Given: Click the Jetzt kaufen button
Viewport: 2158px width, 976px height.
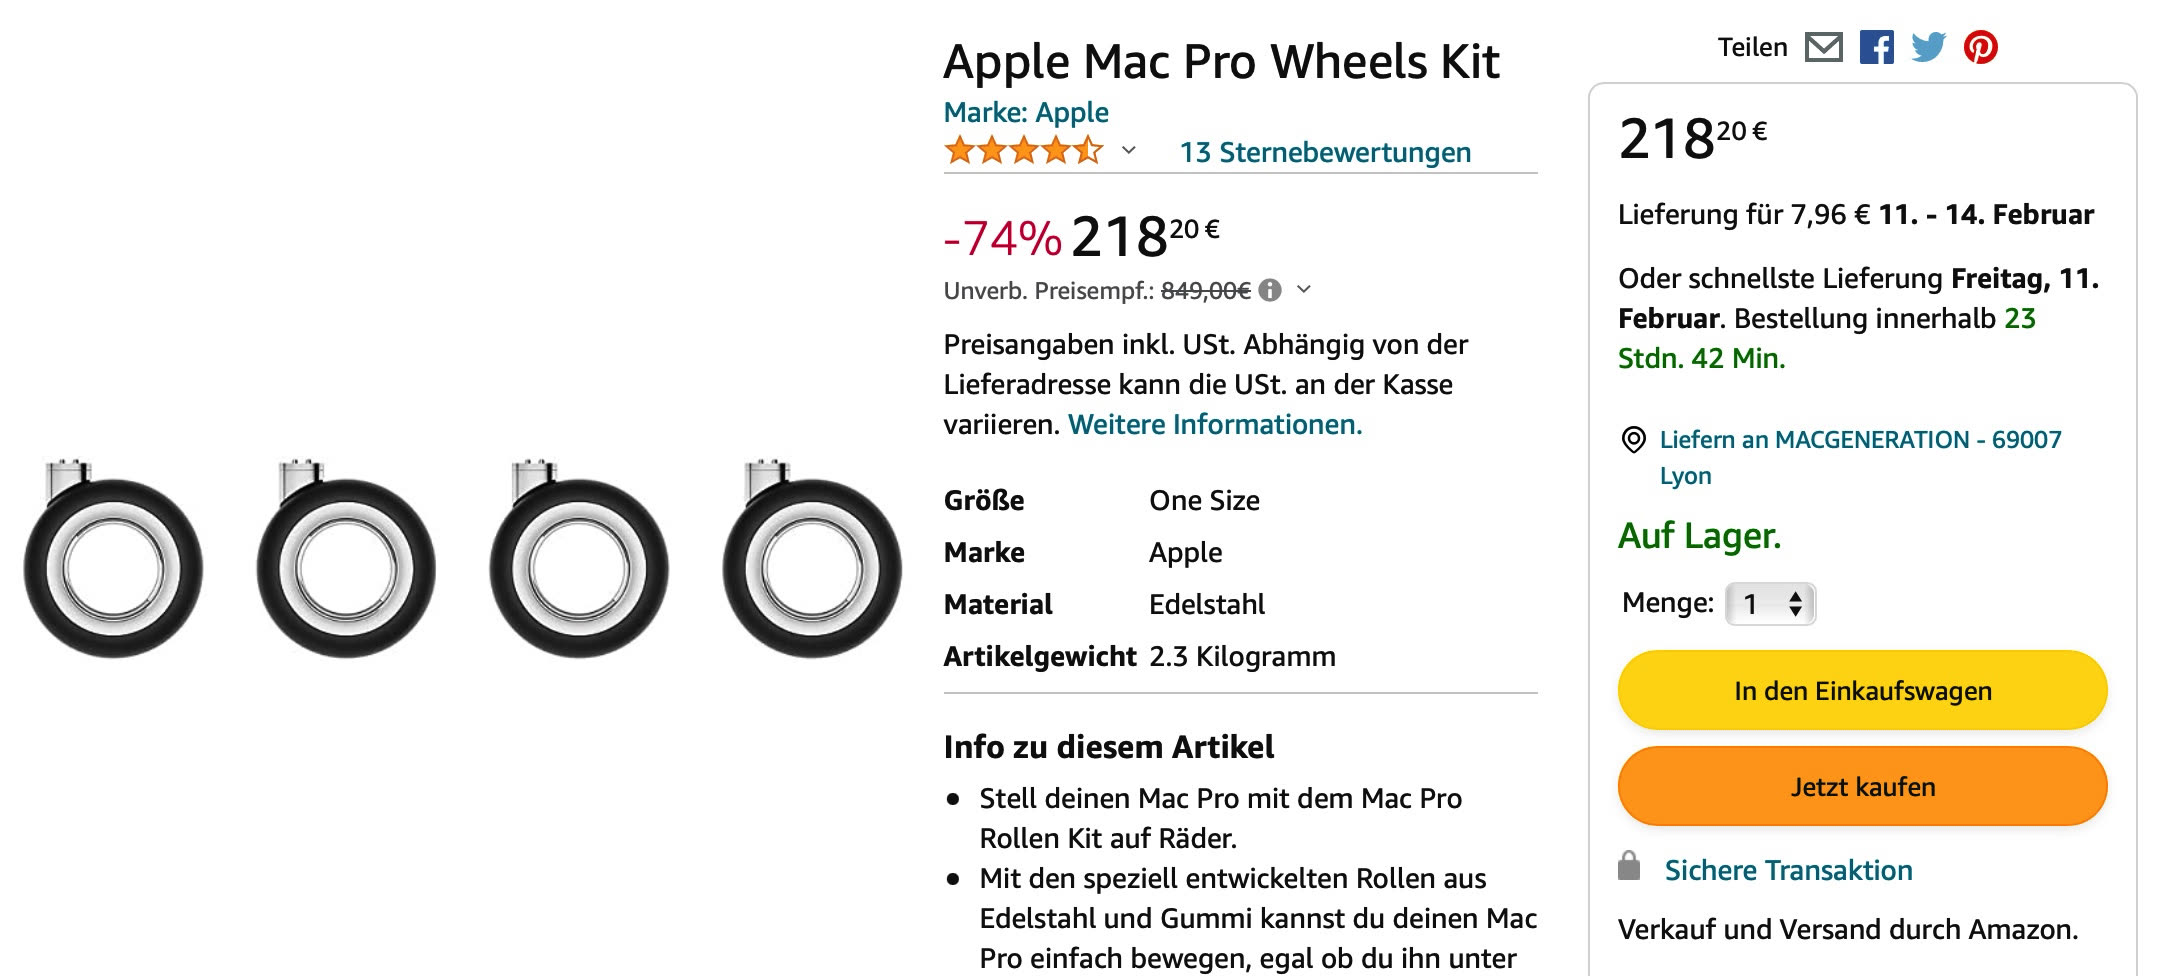Looking at the screenshot, I should [1862, 786].
